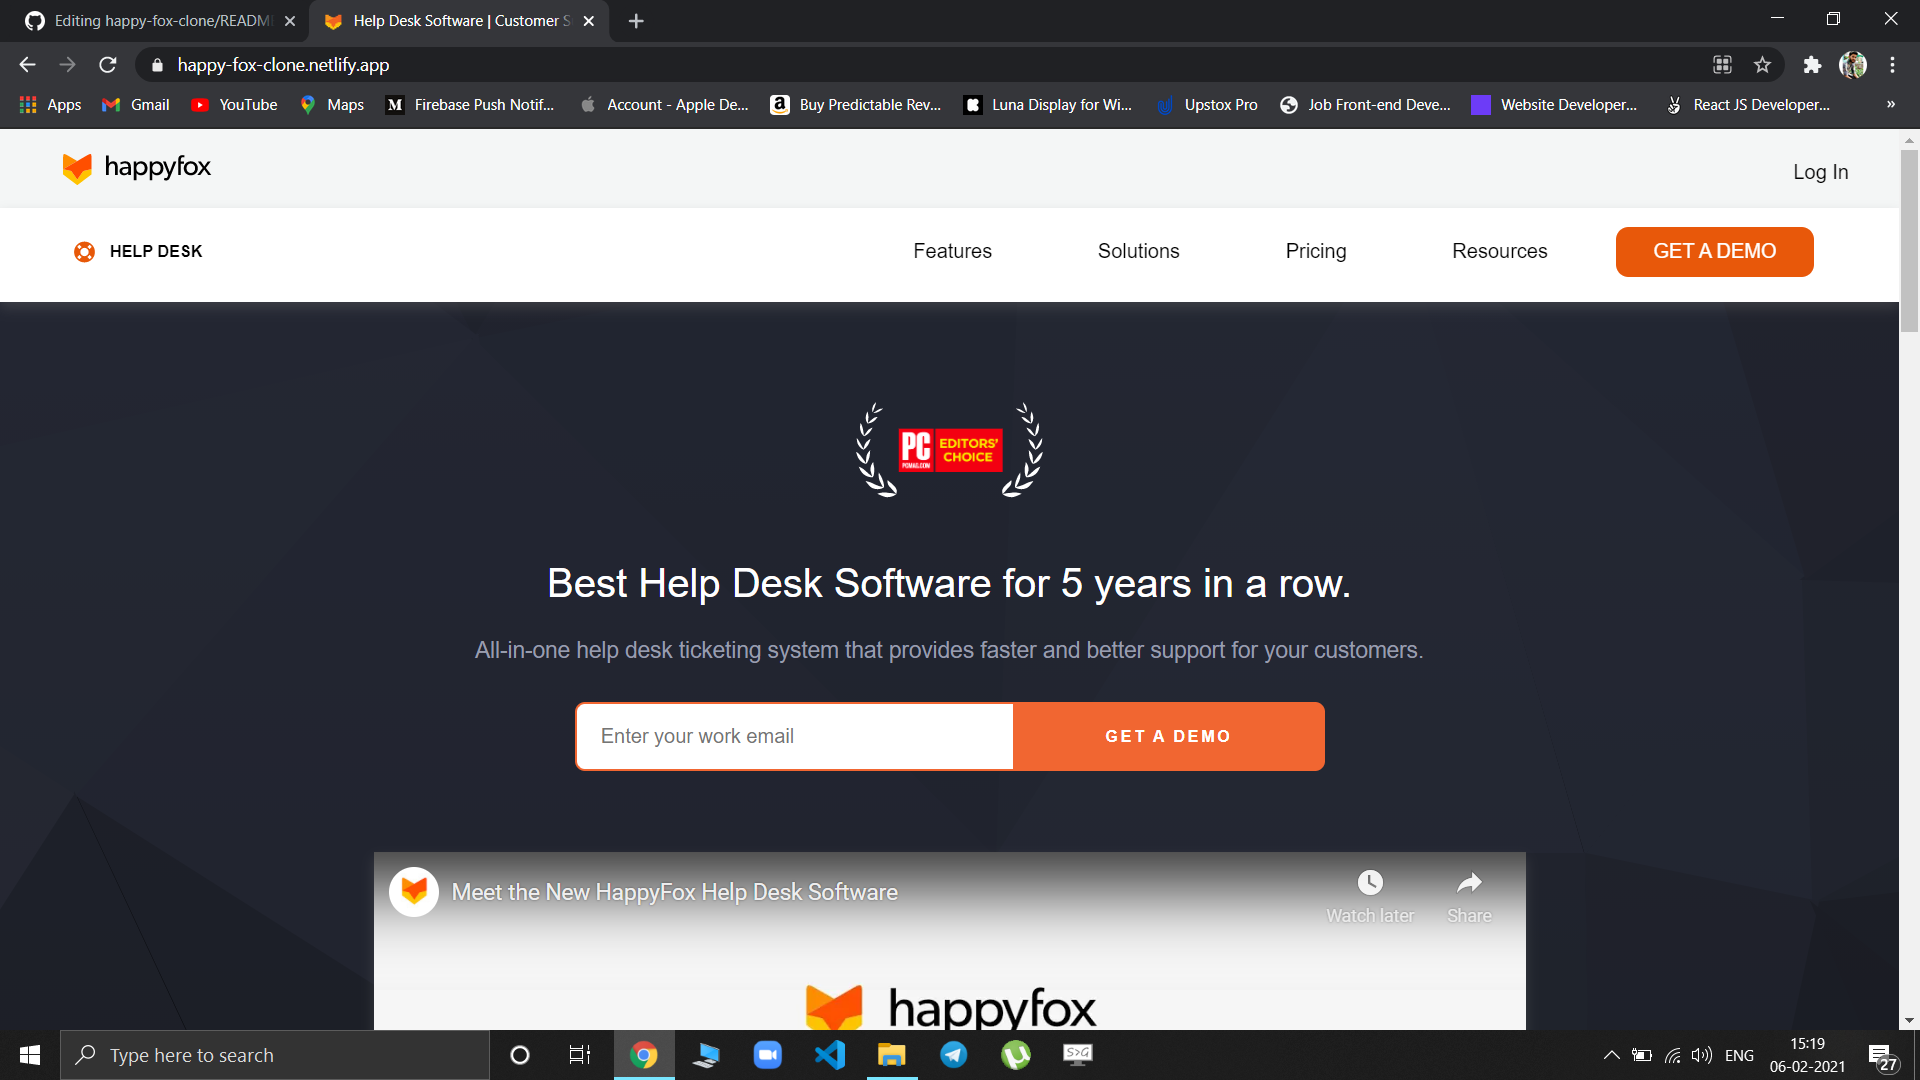Select the Help Desk life-ring icon

tap(85, 252)
